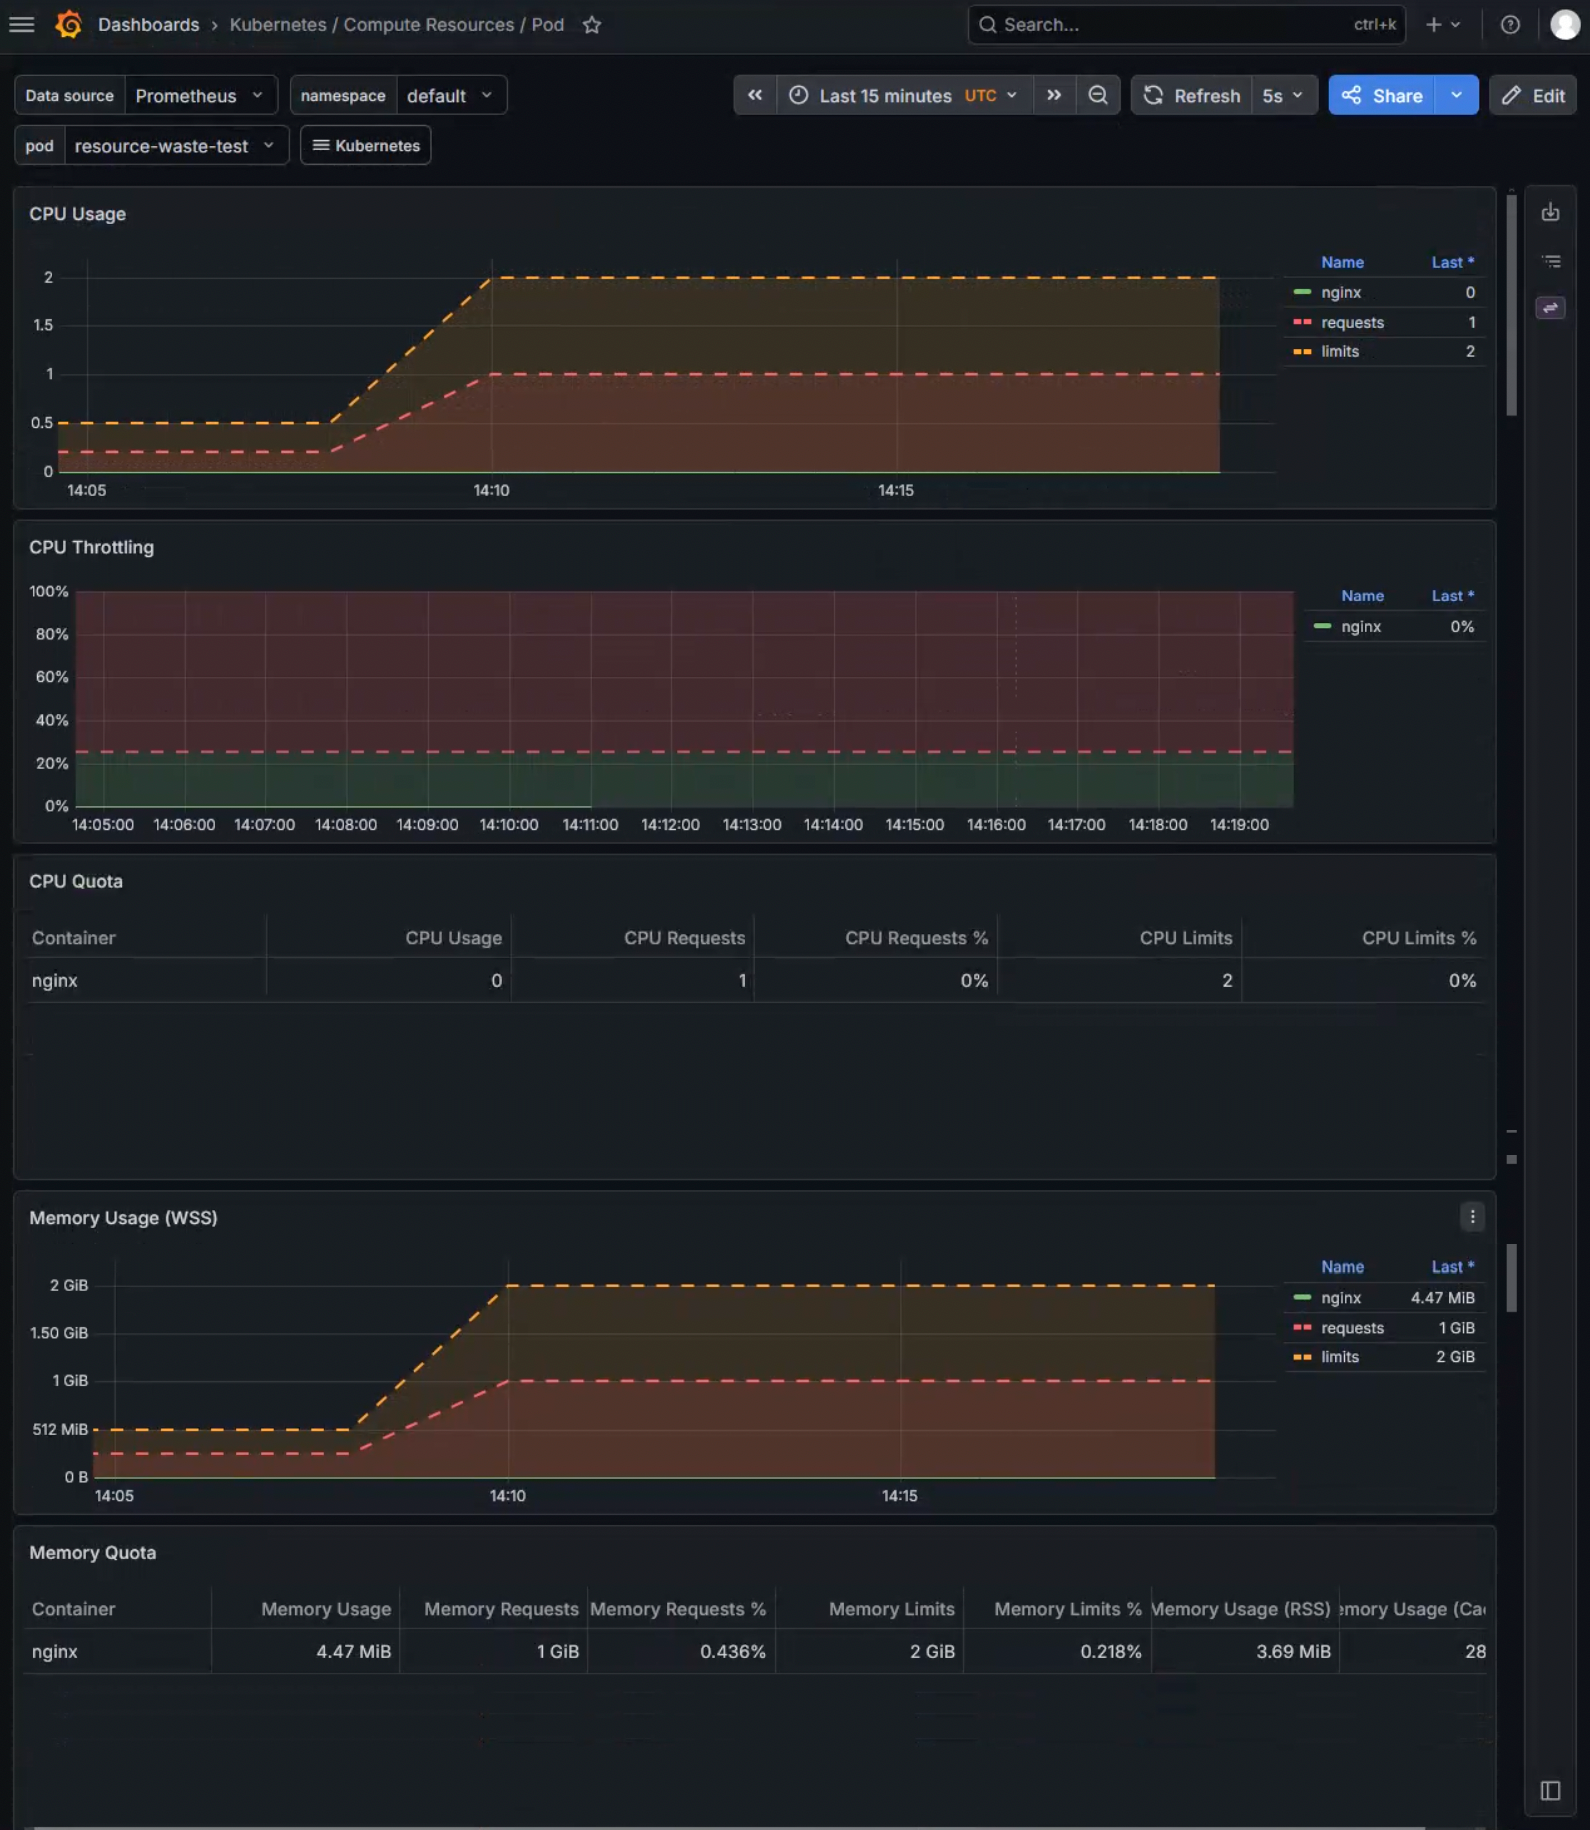Sort CPU Quota by CPU Requests column
1590x1830 pixels.
684,938
